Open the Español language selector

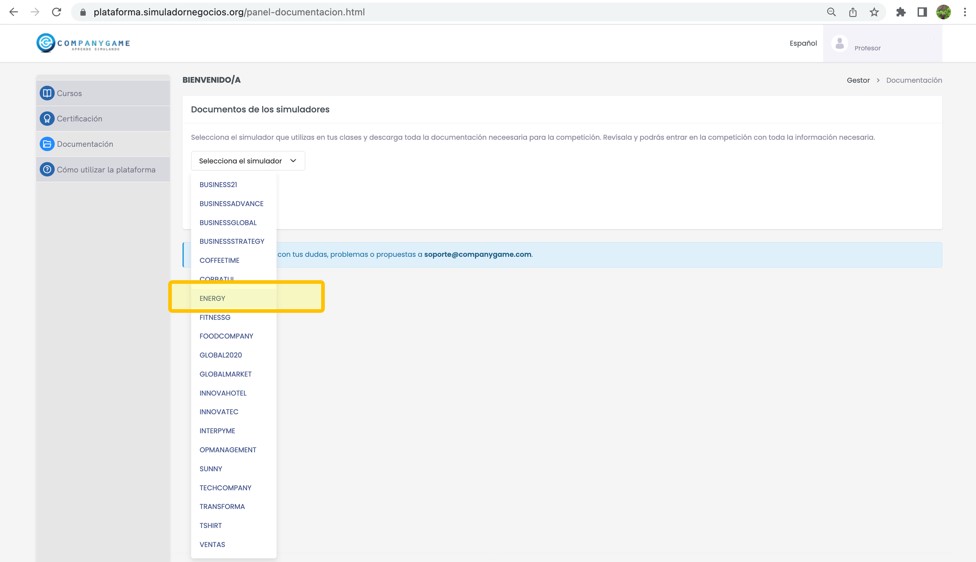[803, 44]
